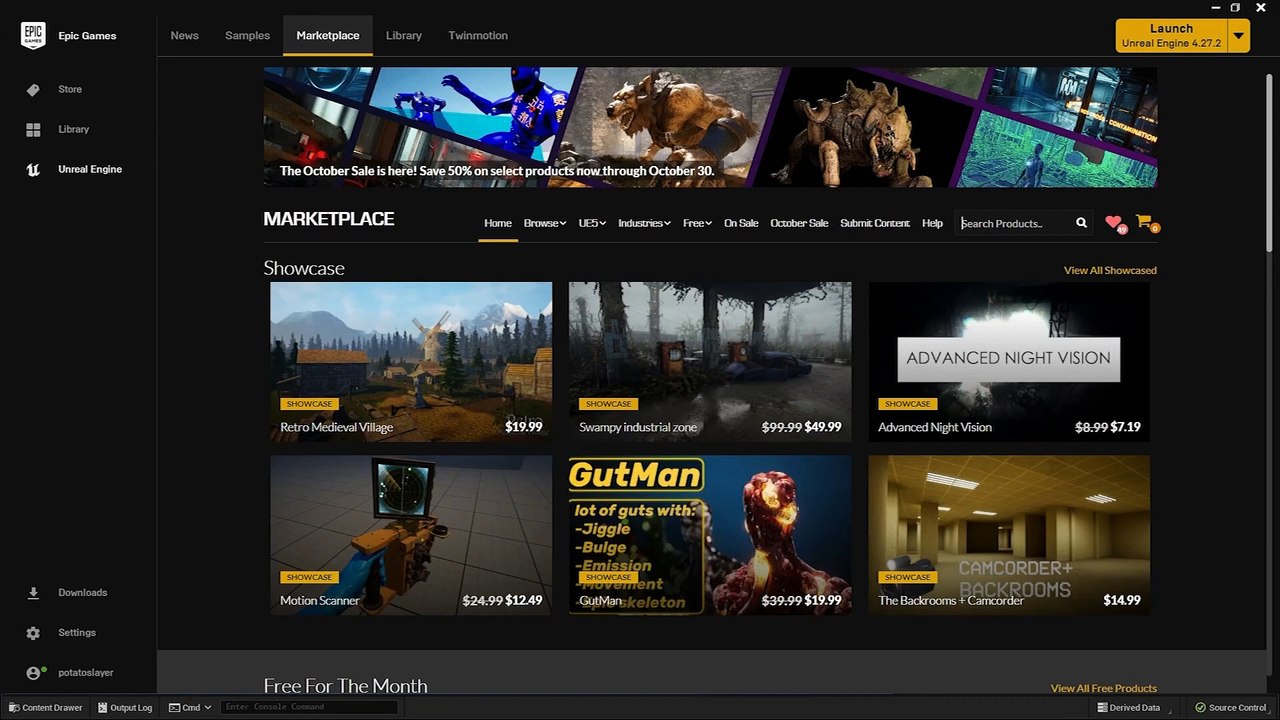Click the Backrooms + Camcorder $14.99 price

point(1122,601)
